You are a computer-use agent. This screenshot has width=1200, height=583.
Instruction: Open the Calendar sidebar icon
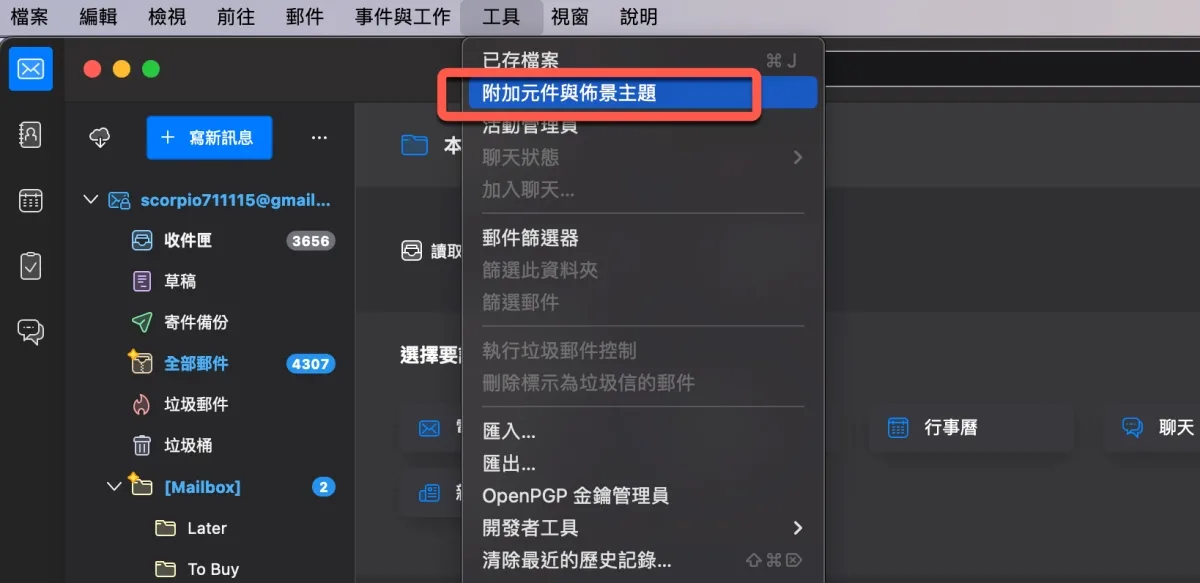[31, 201]
